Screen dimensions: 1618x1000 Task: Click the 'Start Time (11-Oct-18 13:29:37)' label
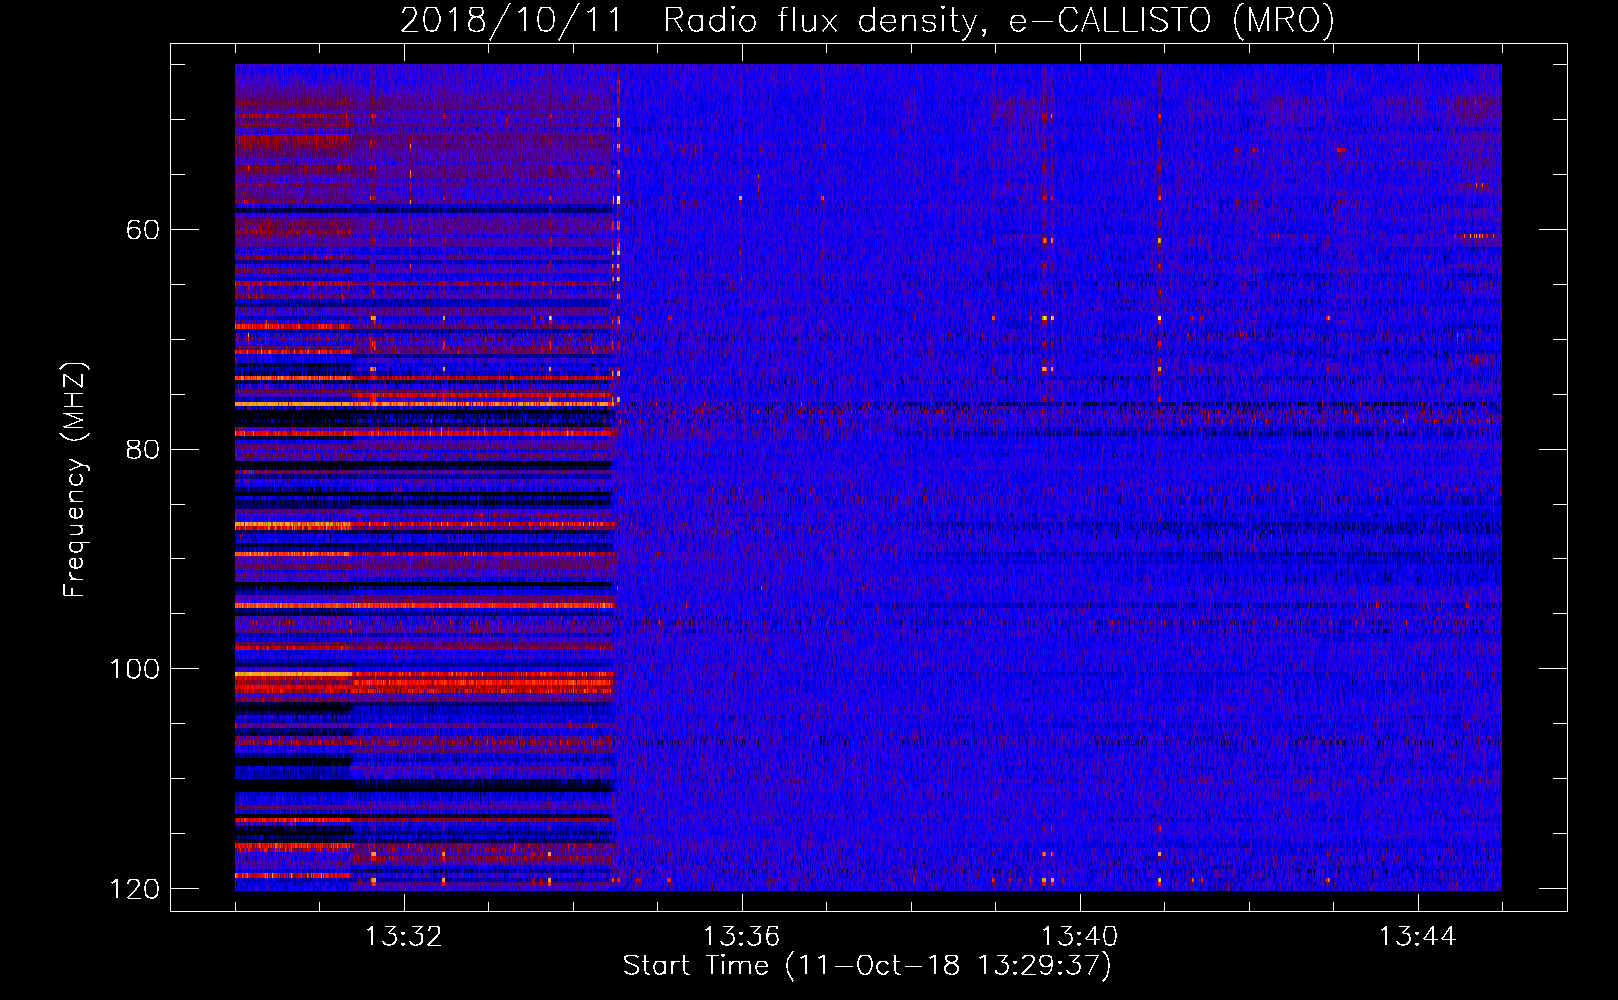pyautogui.click(x=867, y=966)
